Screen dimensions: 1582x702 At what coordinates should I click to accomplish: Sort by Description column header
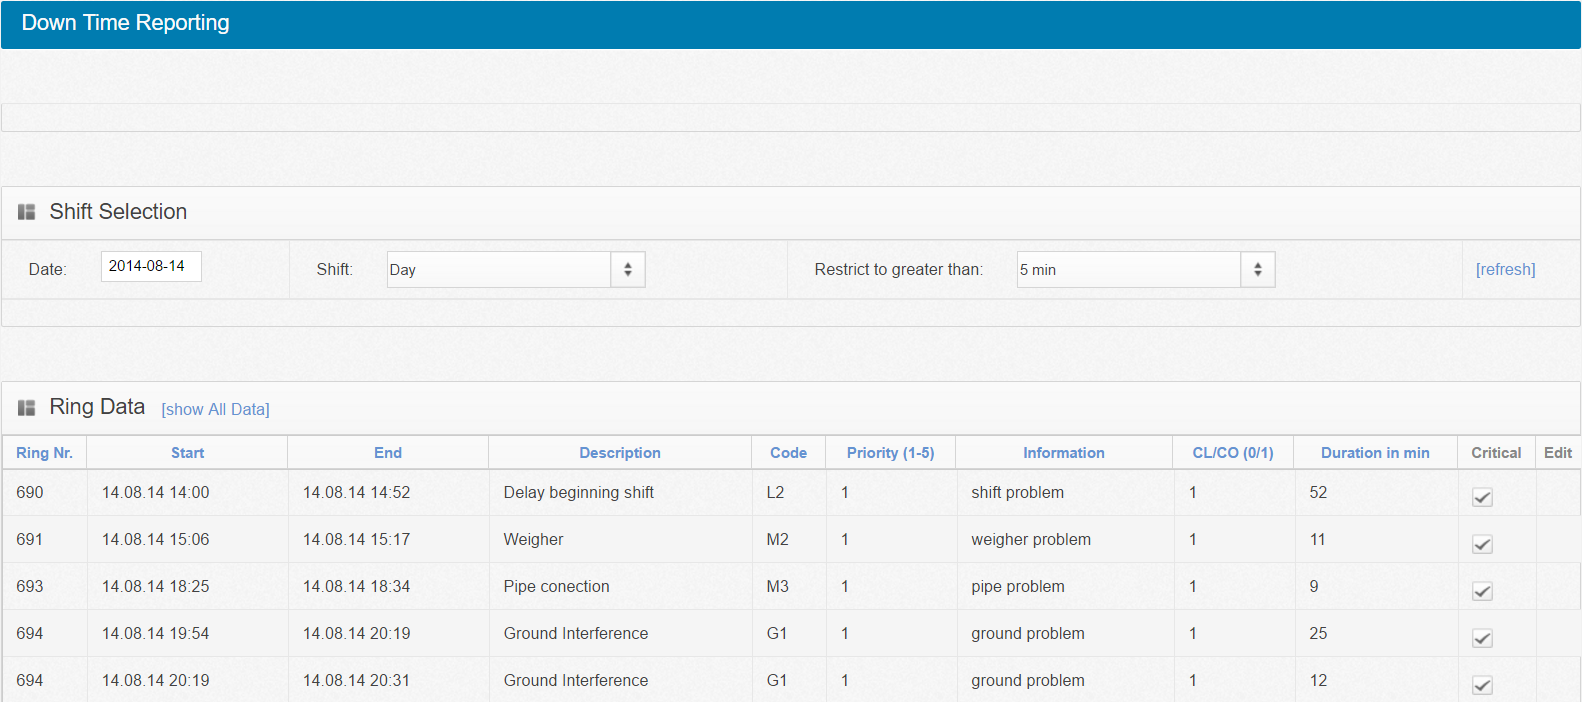click(620, 453)
